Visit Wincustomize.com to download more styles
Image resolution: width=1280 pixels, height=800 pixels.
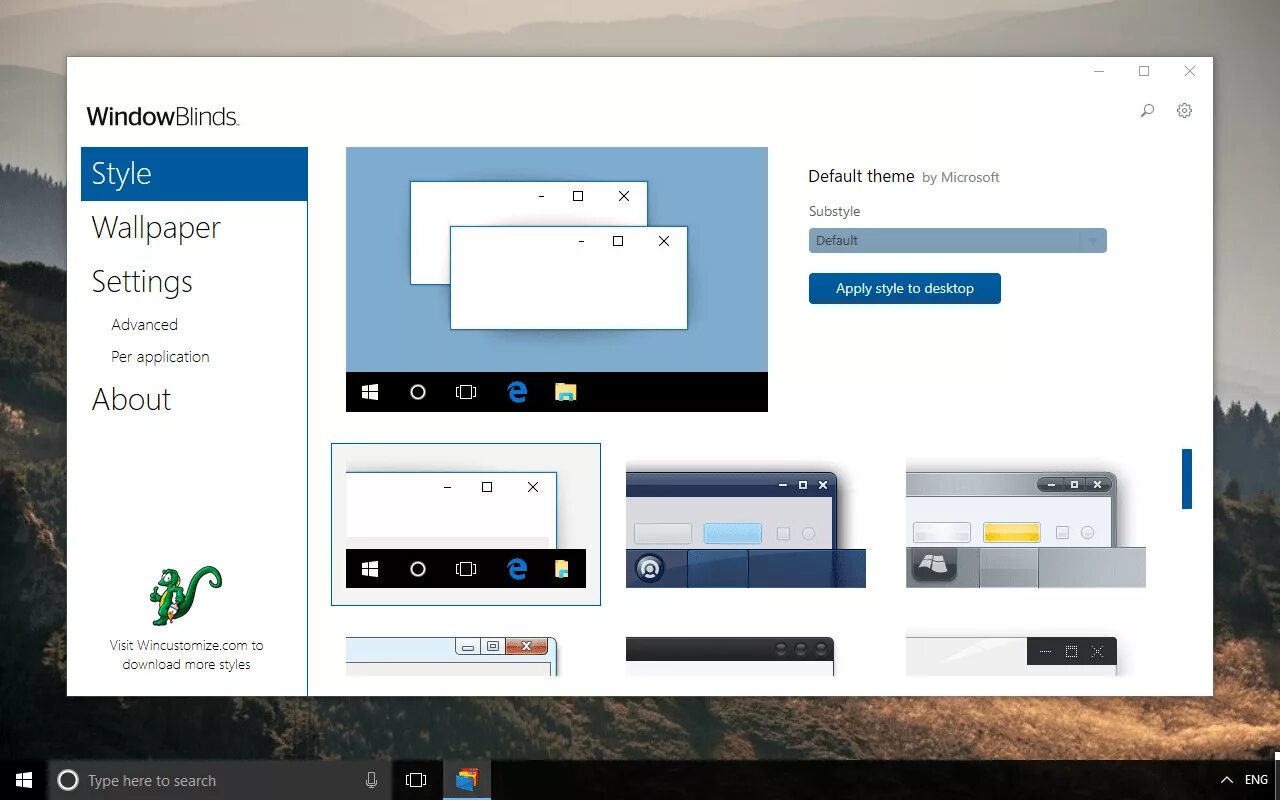(186, 655)
